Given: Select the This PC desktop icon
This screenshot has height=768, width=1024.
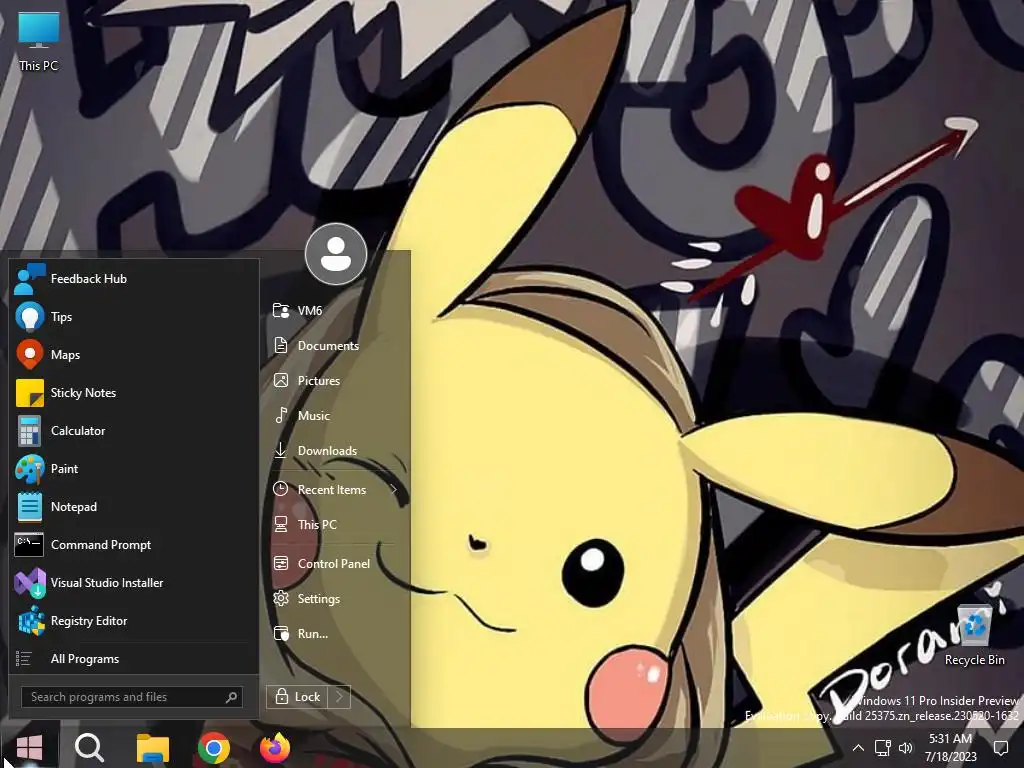Looking at the screenshot, I should (x=39, y=42).
